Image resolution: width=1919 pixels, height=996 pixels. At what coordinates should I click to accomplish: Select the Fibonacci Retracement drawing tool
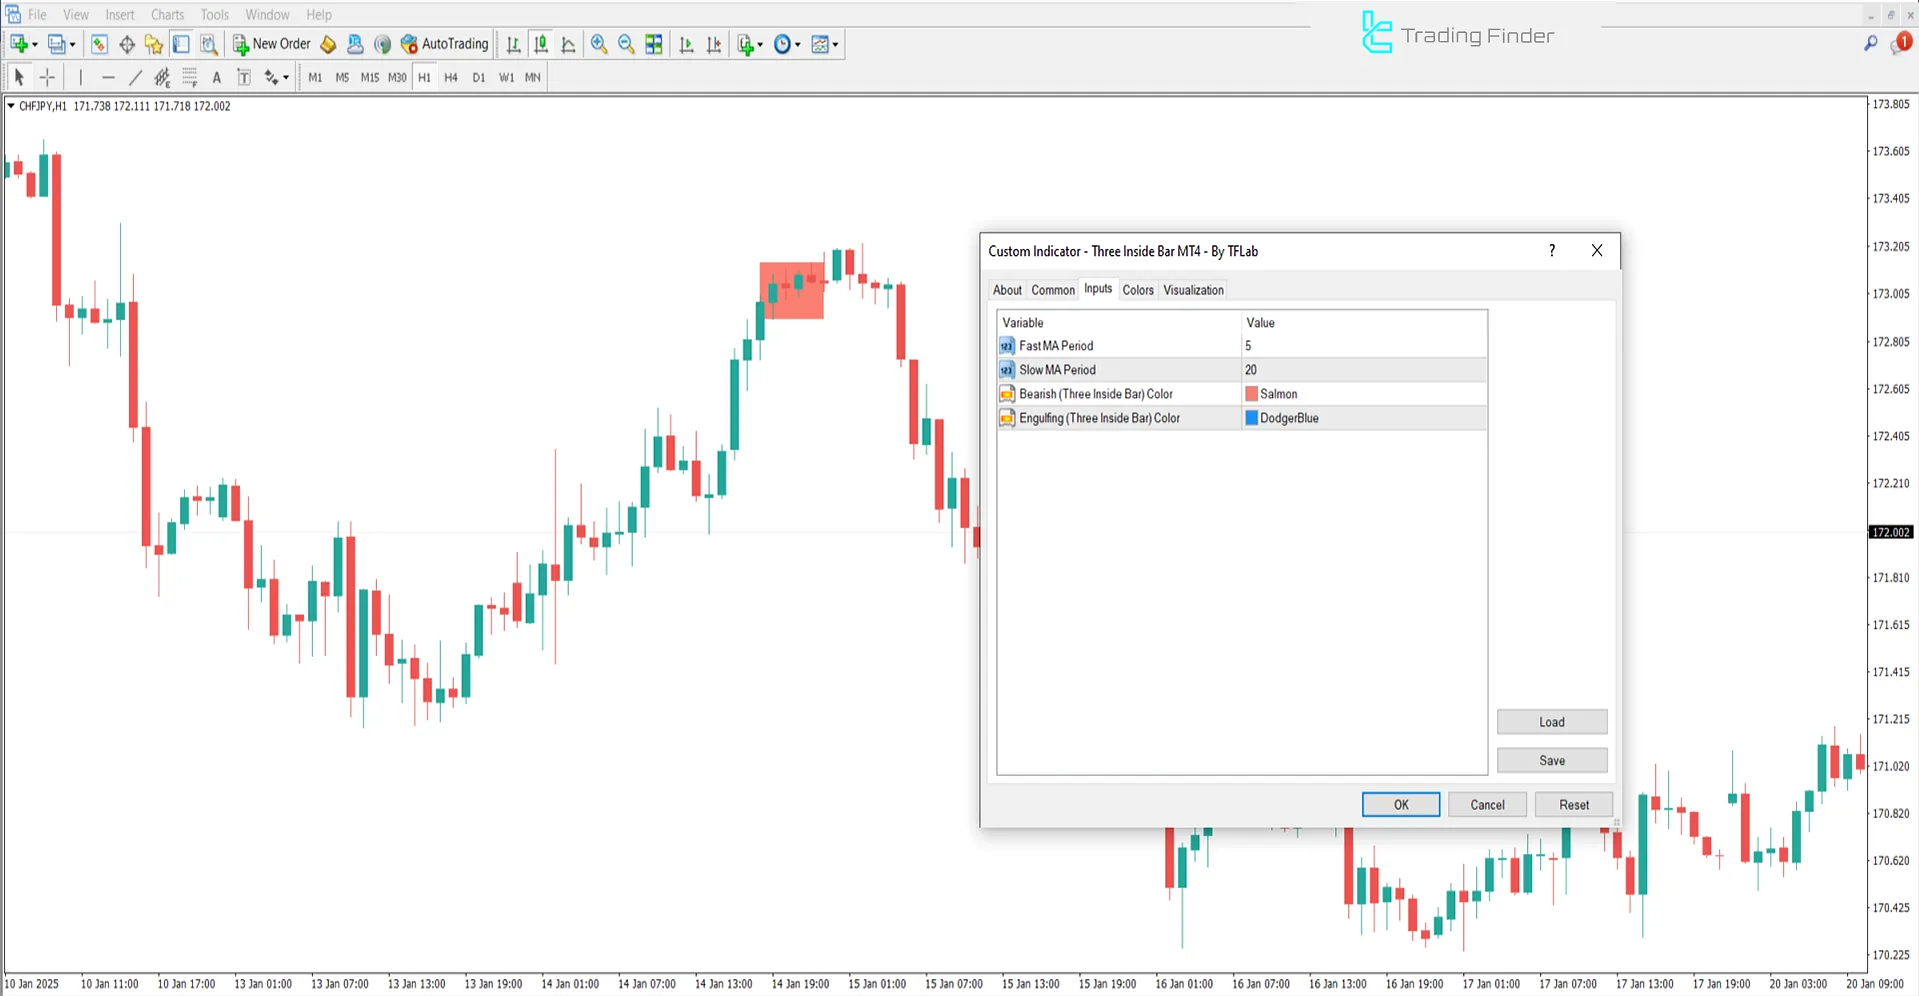point(189,77)
